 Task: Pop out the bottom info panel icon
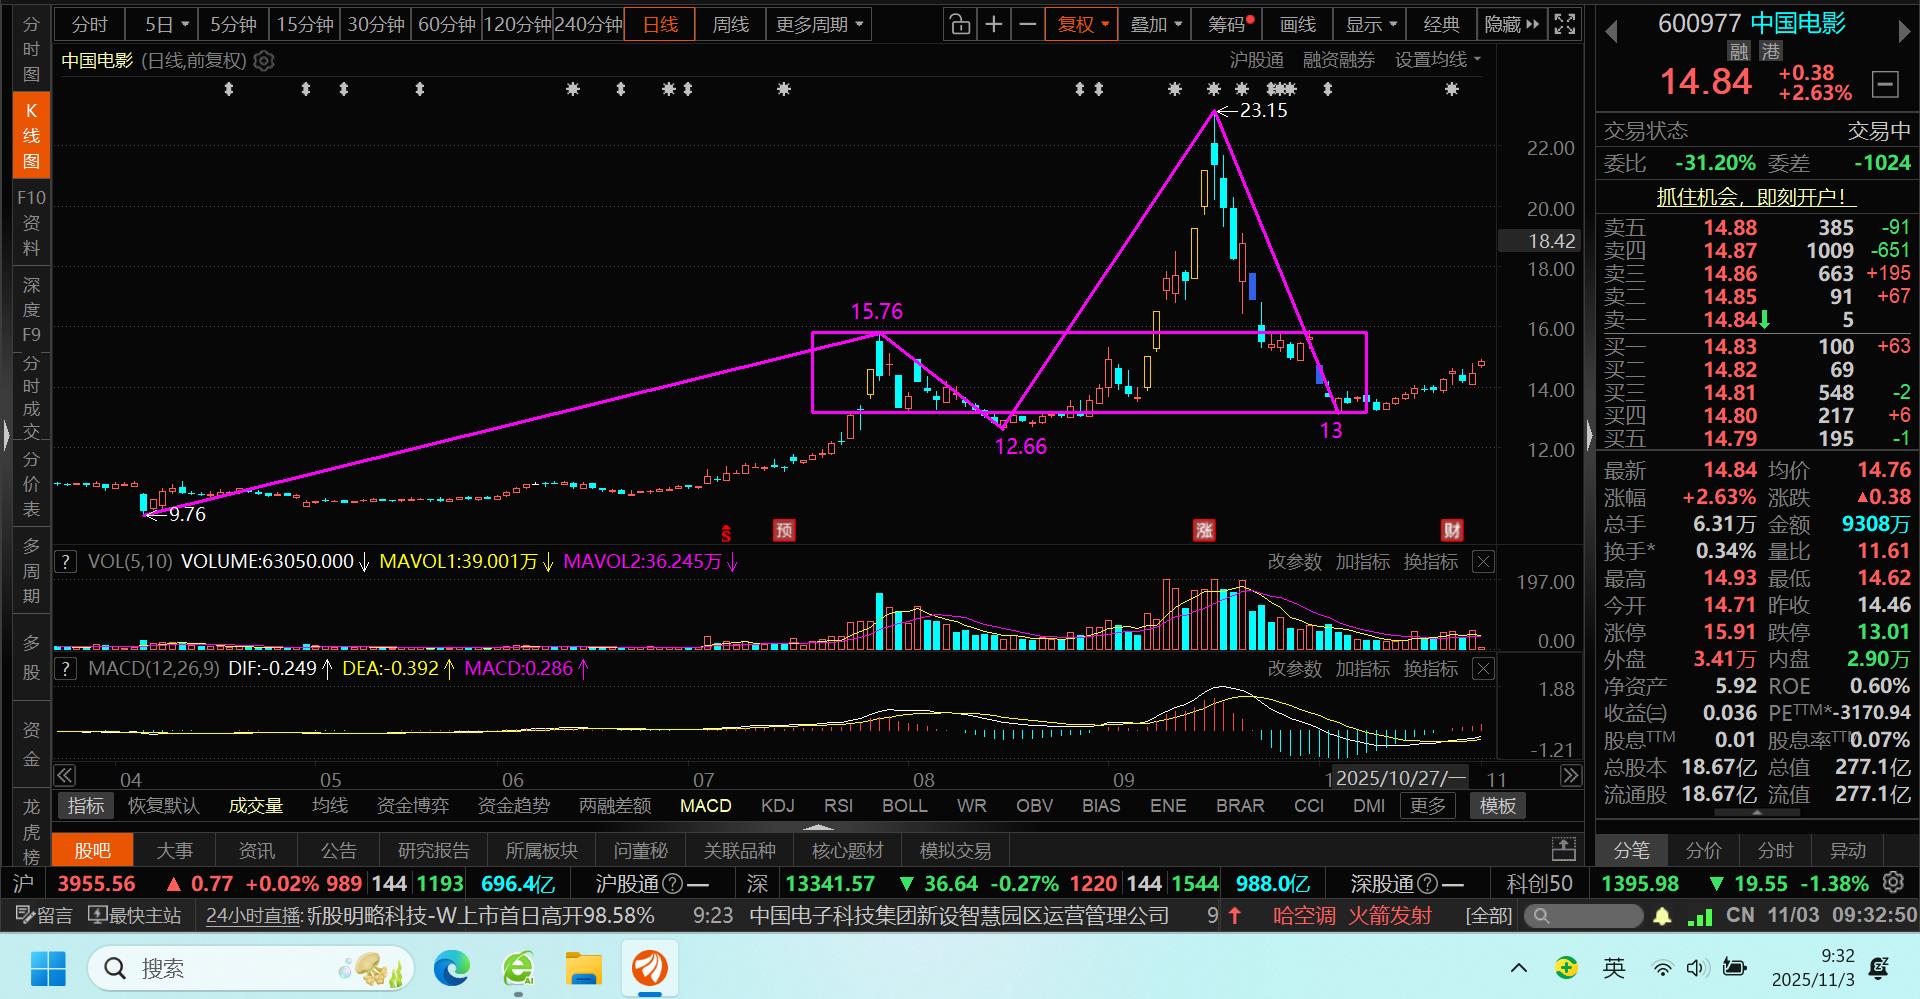(x=1563, y=851)
